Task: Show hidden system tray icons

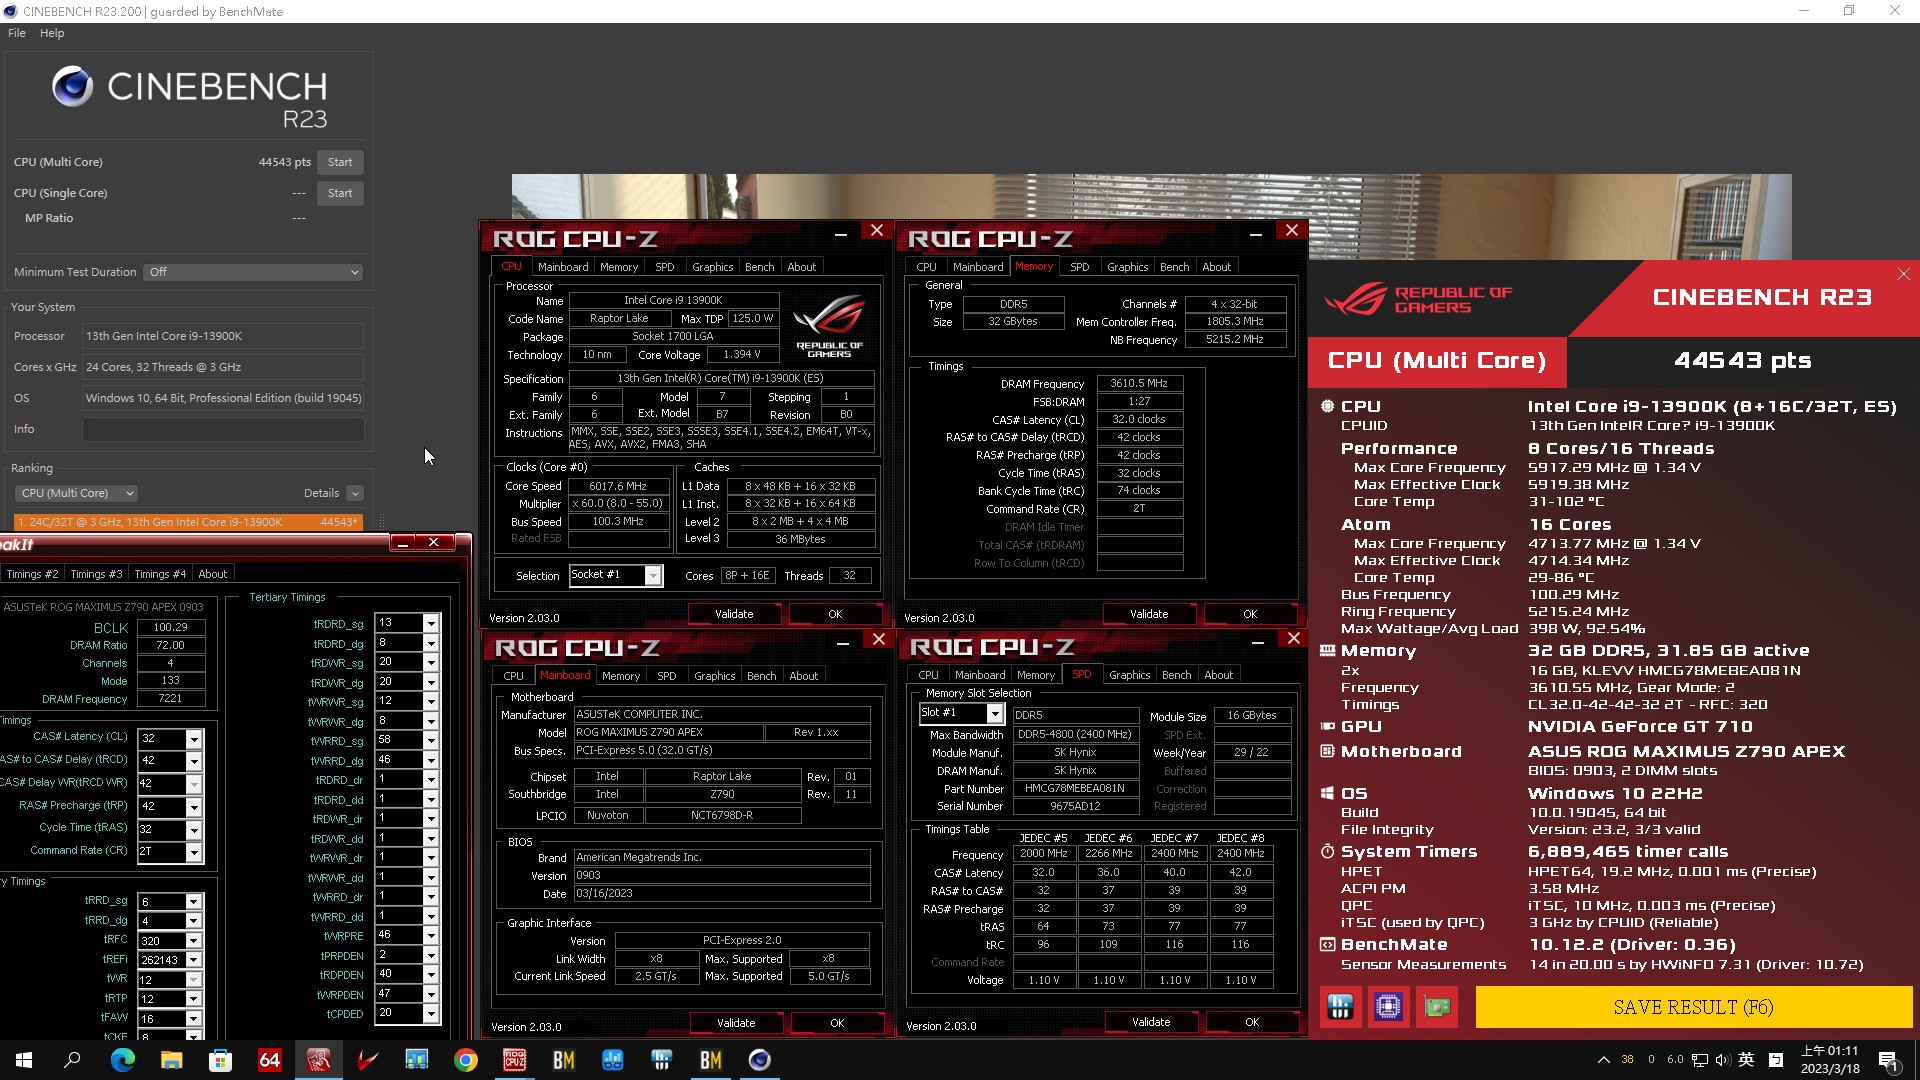Action: point(1603,1060)
